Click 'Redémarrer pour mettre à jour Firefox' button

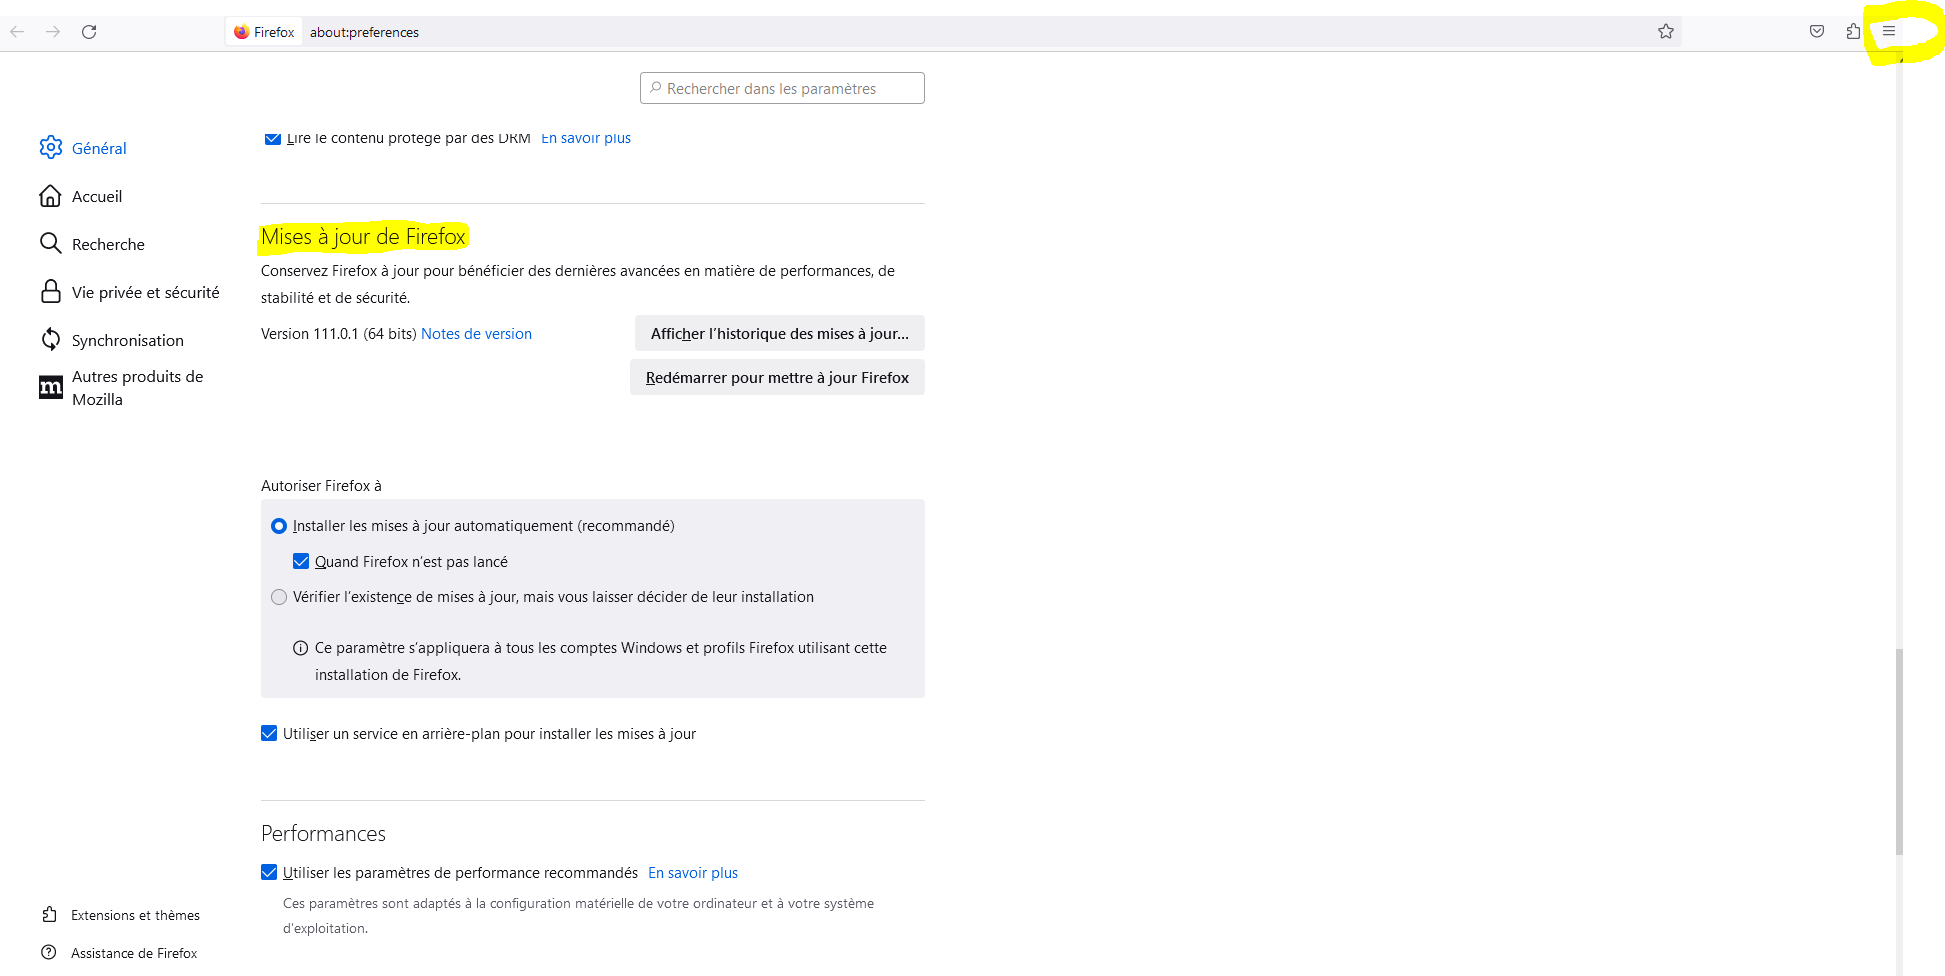coord(777,378)
